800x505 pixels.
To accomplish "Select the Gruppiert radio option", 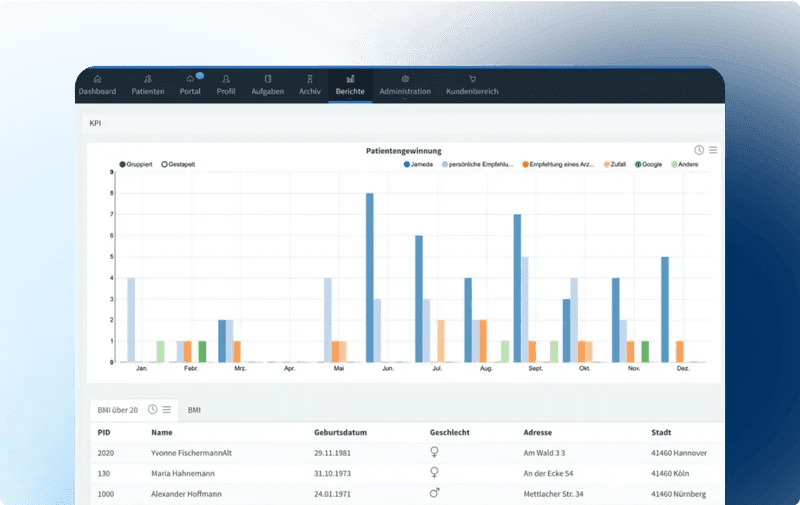I will pos(123,164).
